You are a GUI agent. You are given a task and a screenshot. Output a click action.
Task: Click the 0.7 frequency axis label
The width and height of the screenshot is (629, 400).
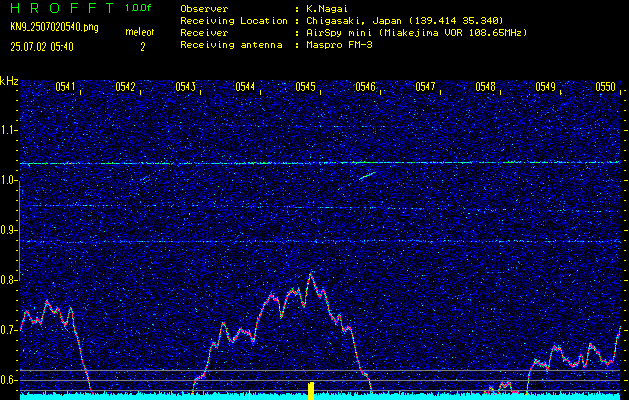8,330
